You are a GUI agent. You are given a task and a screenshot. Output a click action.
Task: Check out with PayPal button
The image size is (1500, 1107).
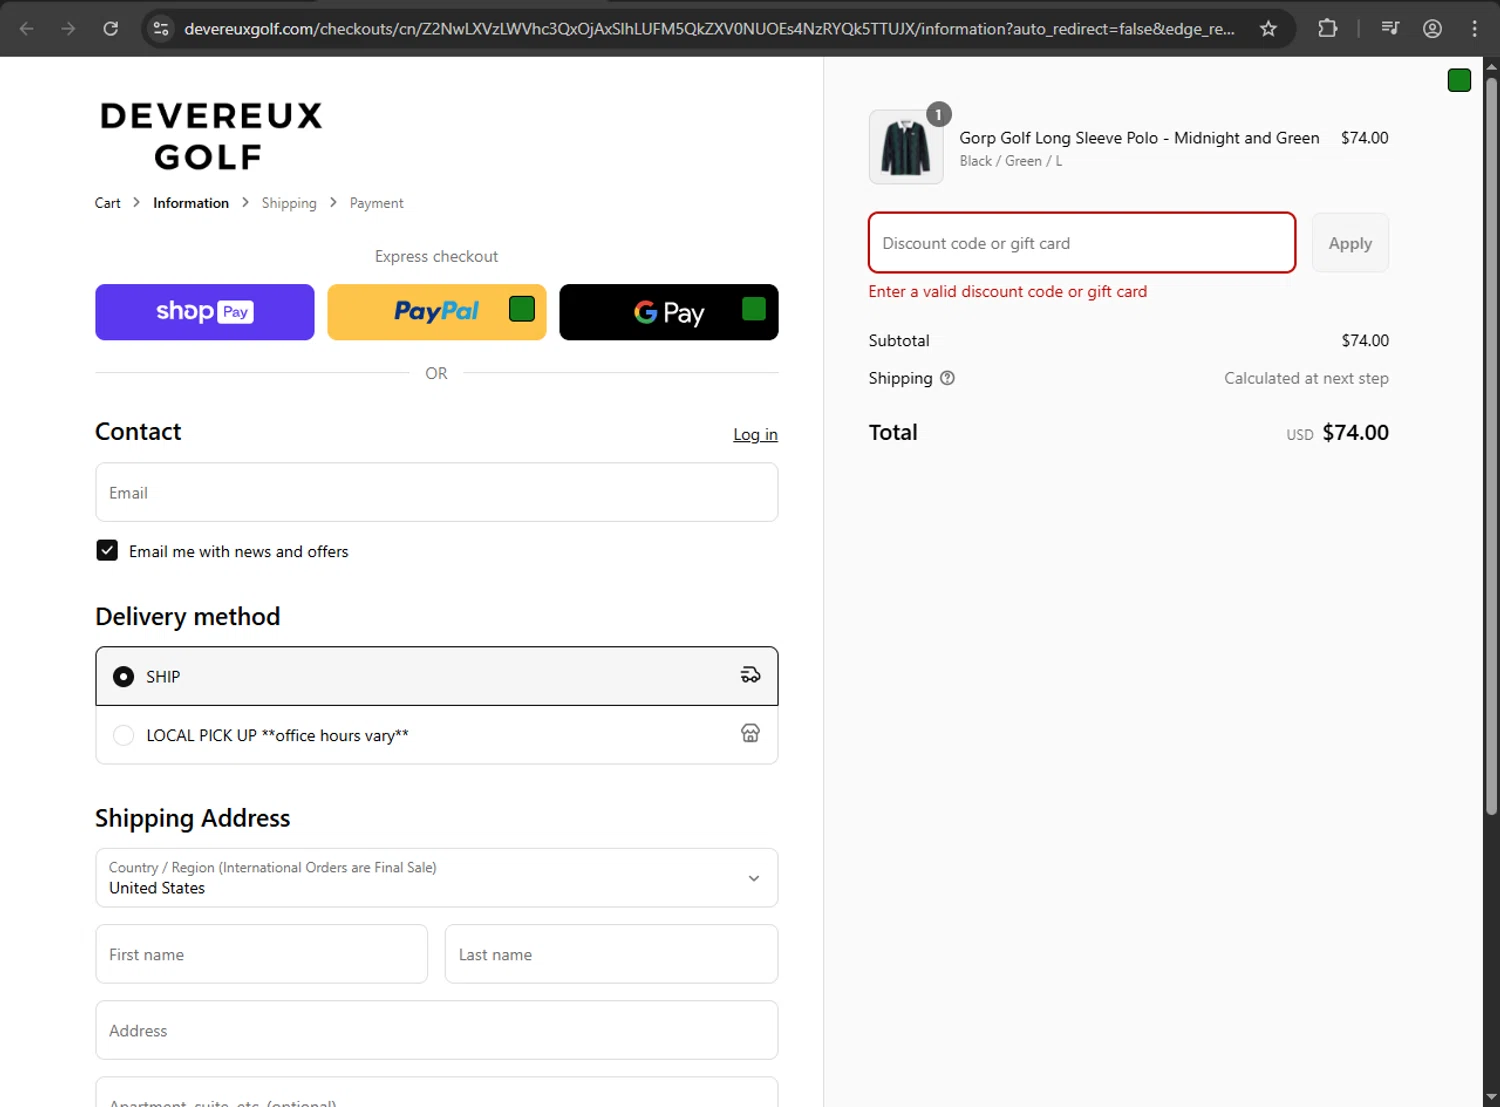[437, 312]
